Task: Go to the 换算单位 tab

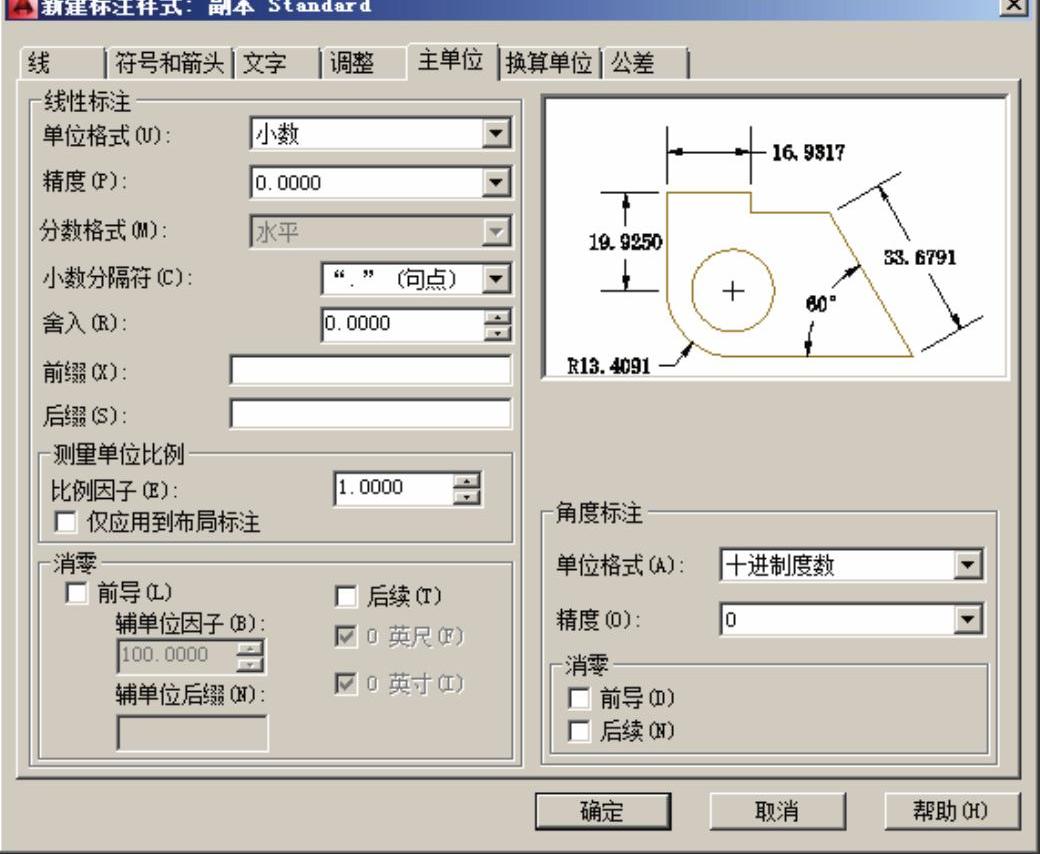Action: coord(549,64)
